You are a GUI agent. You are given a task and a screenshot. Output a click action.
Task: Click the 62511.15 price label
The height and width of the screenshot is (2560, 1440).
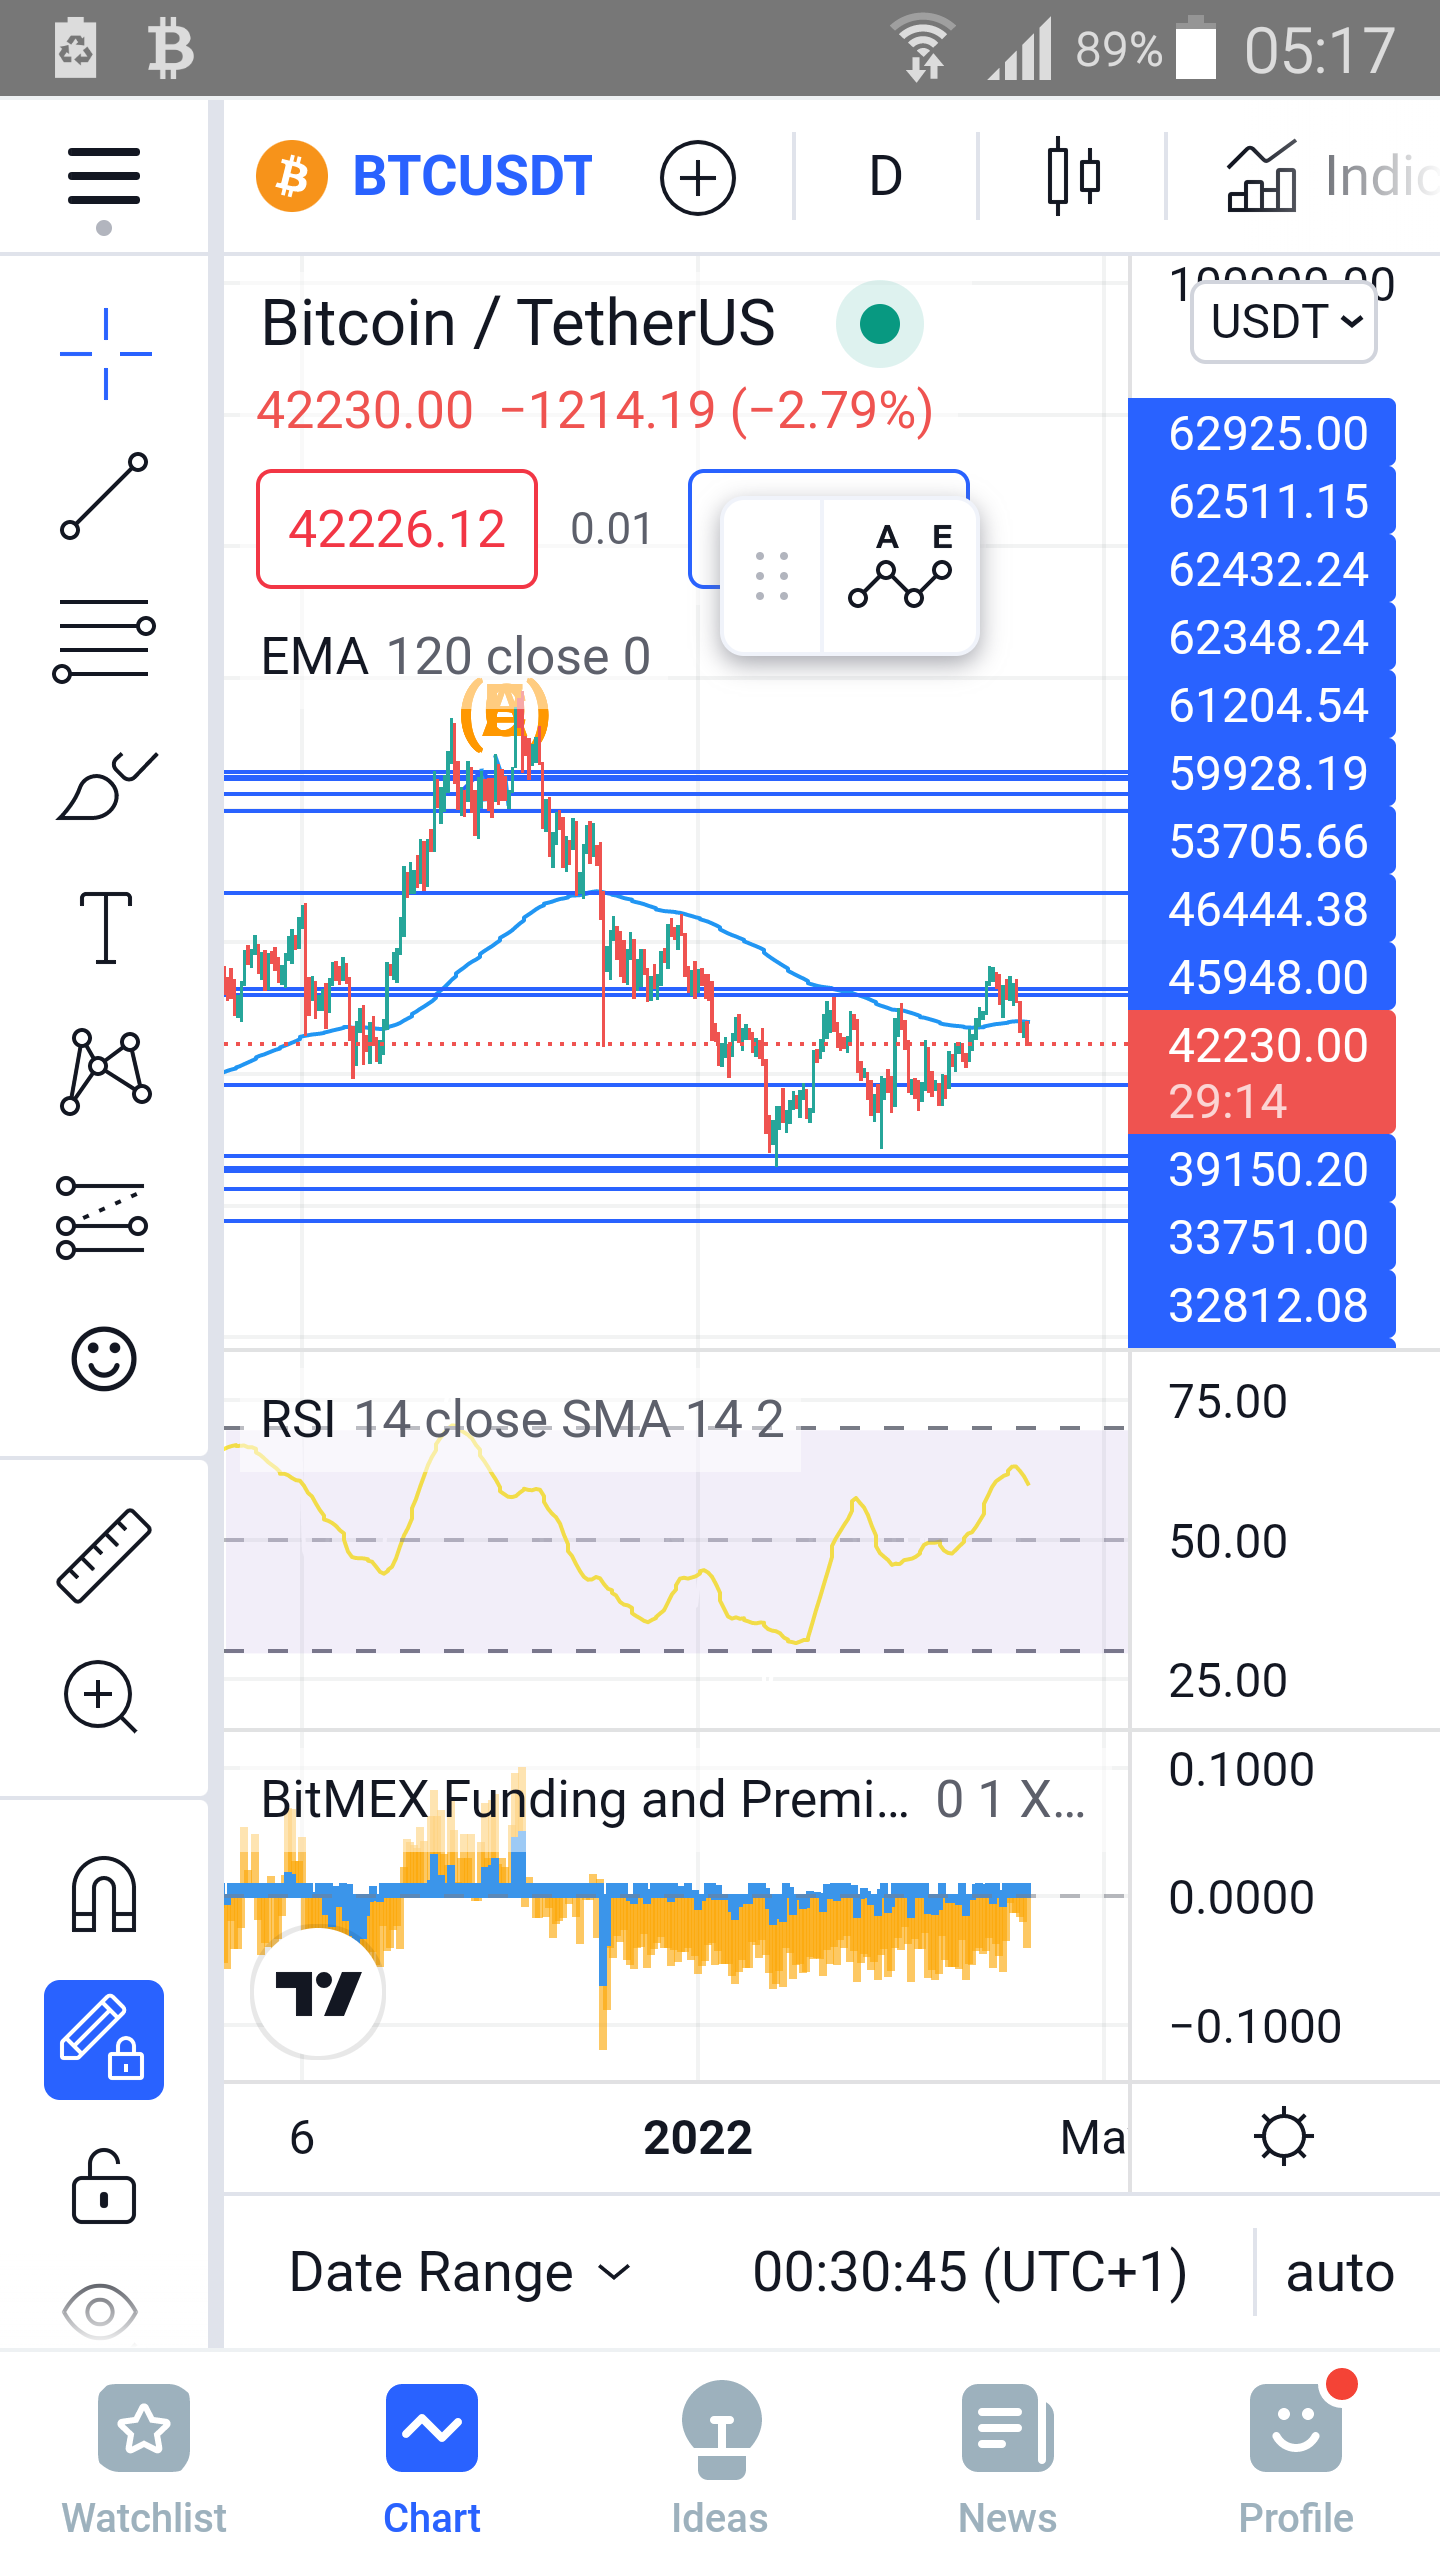(1262, 501)
